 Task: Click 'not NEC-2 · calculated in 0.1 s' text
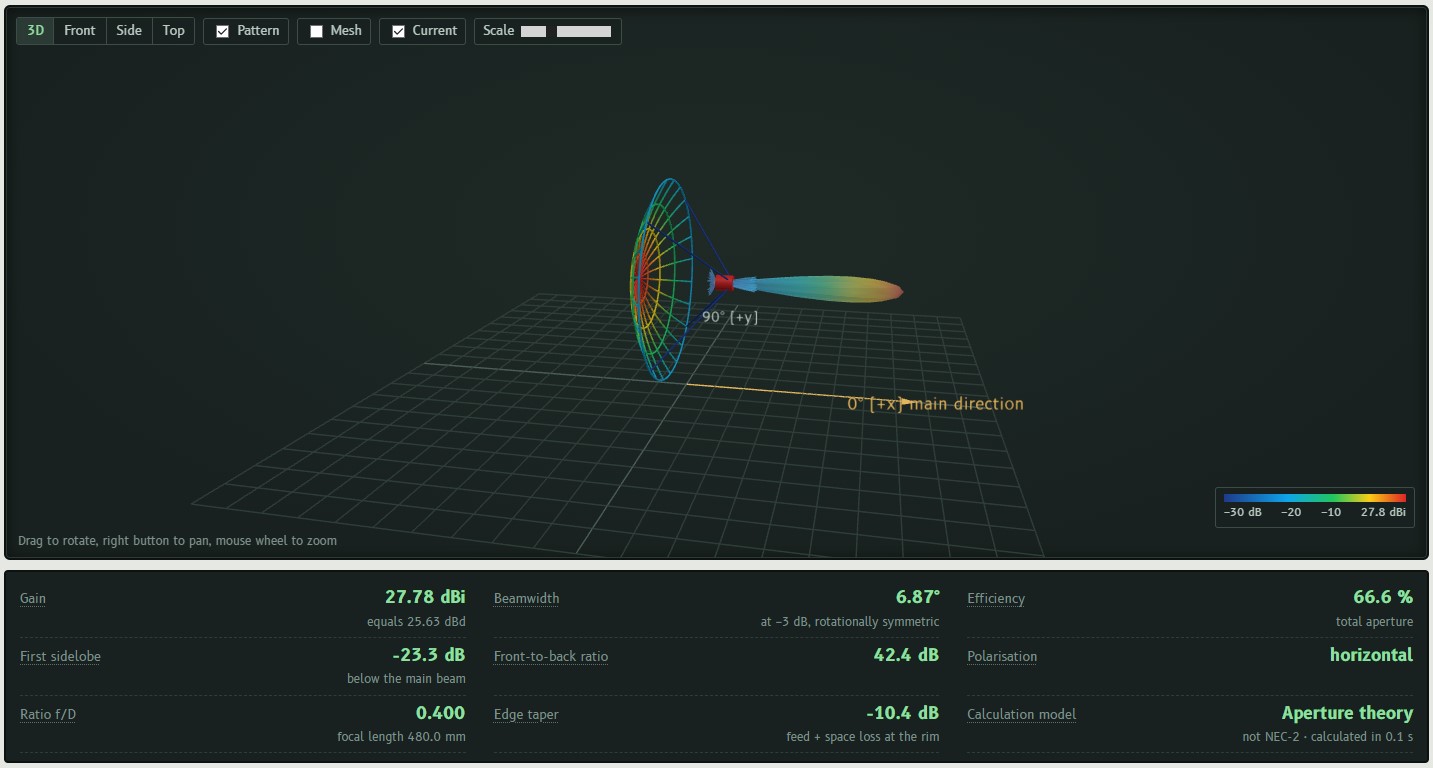coord(1327,737)
